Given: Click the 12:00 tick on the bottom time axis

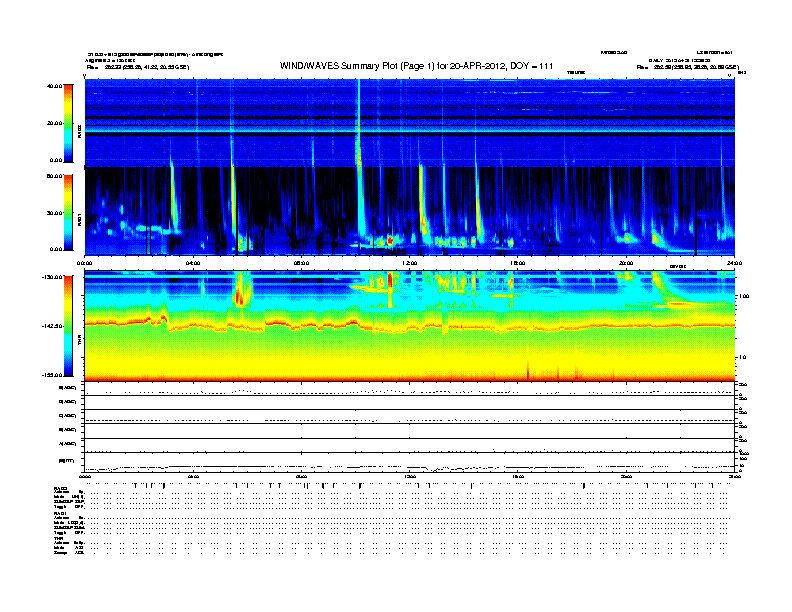Looking at the screenshot, I should 410,476.
